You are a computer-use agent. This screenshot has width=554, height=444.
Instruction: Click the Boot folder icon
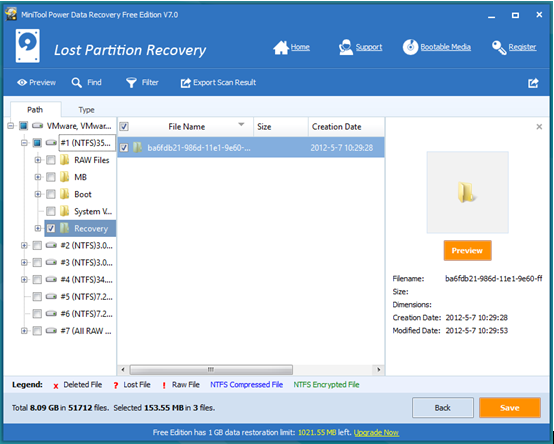pyautogui.click(x=64, y=194)
